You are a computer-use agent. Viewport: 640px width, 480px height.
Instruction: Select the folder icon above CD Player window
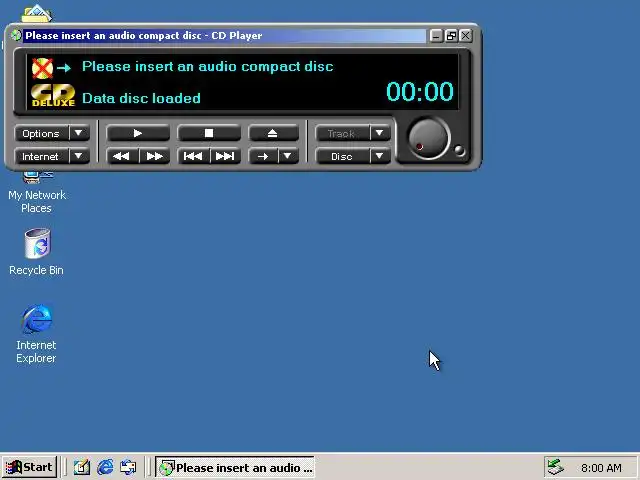tap(36, 14)
